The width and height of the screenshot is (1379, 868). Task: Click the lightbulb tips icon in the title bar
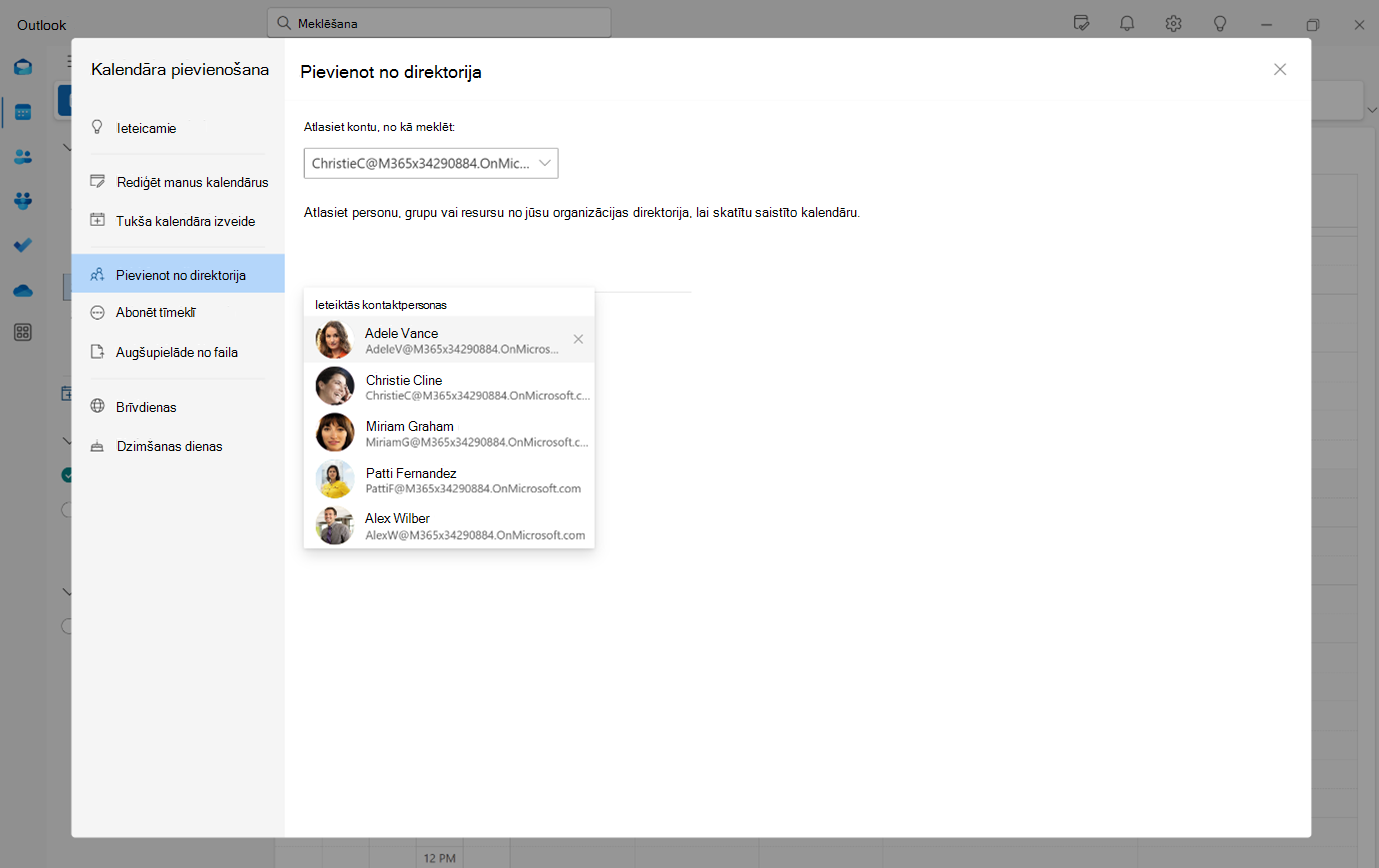1220,24
